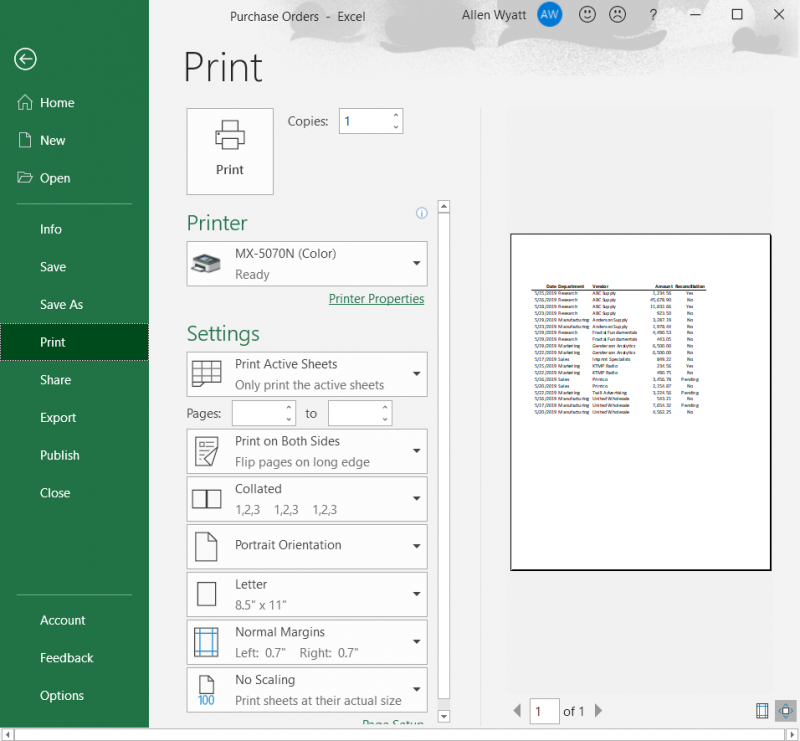The width and height of the screenshot is (800, 741).
Task: Choose Save in the sidebar
Action: (74, 267)
